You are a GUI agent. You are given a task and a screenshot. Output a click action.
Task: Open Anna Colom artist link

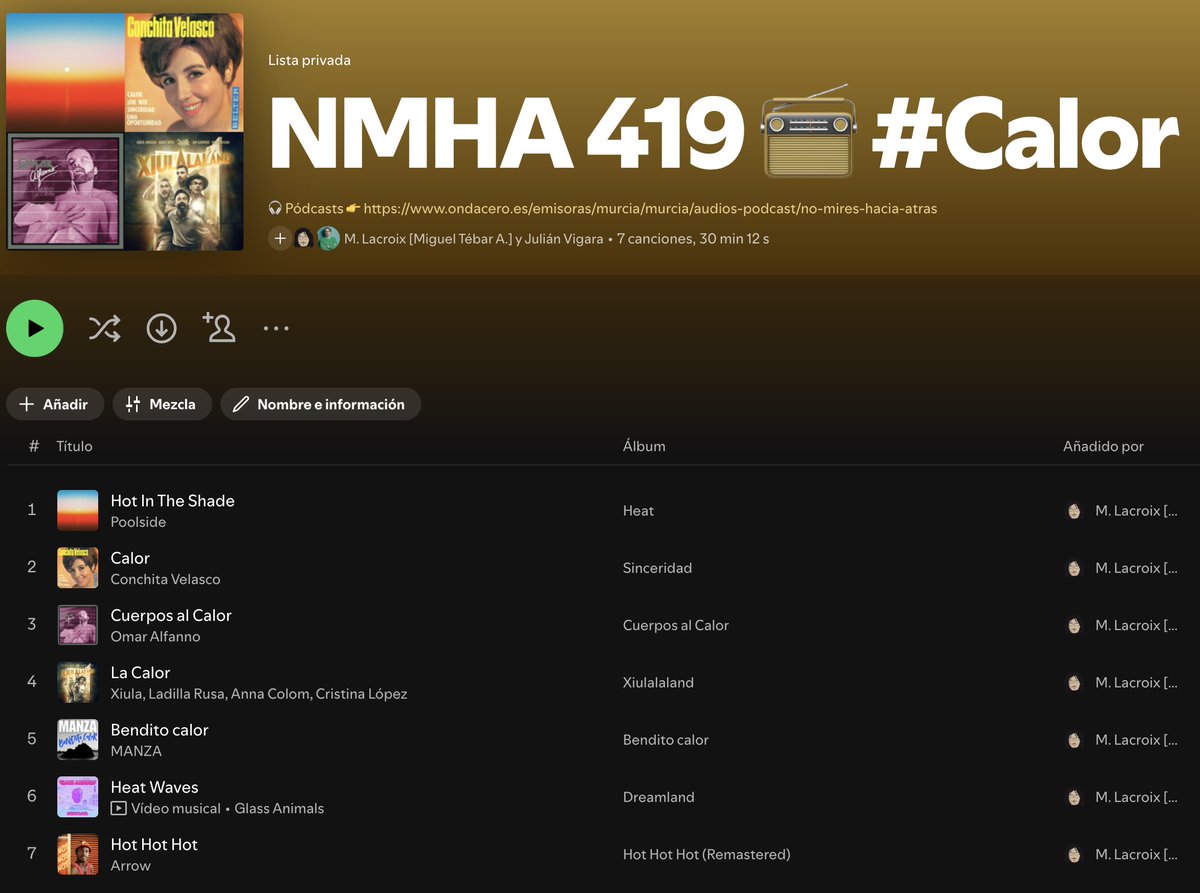[268, 693]
